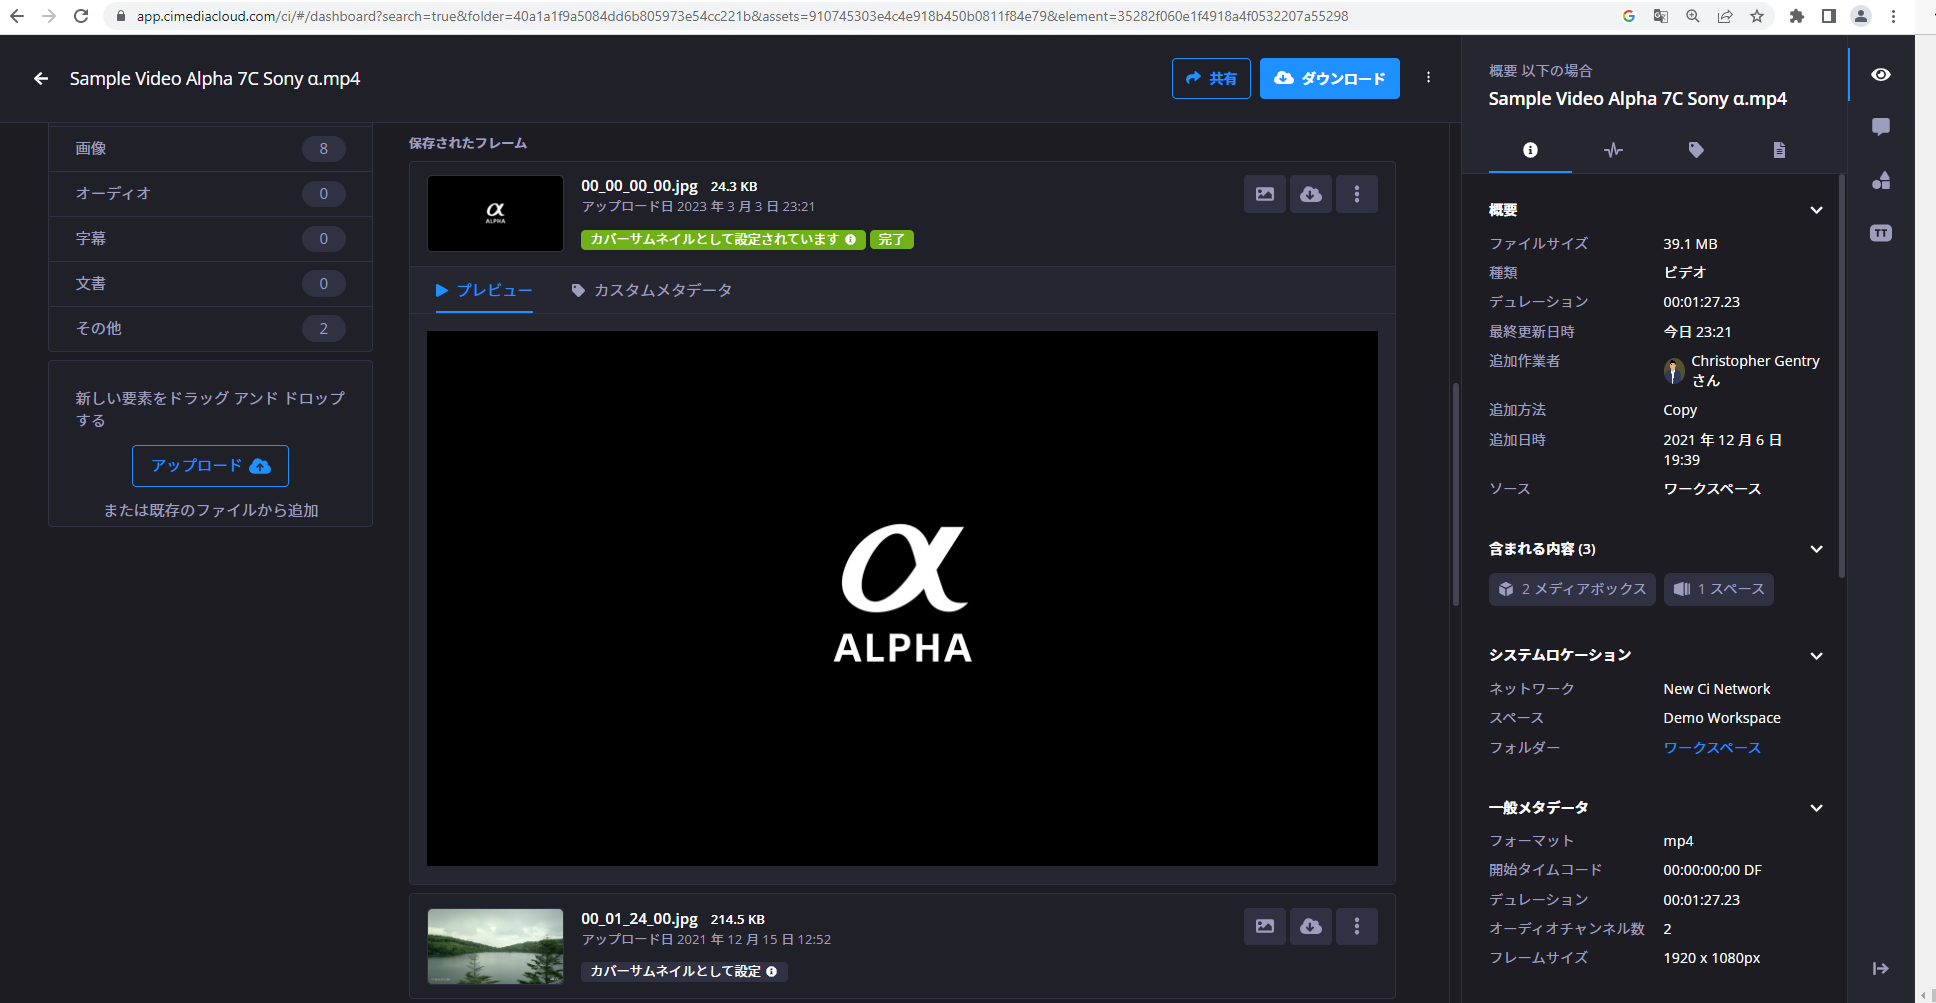Click the 完了 status badge
Screen dimensions: 1936x1003
click(892, 239)
